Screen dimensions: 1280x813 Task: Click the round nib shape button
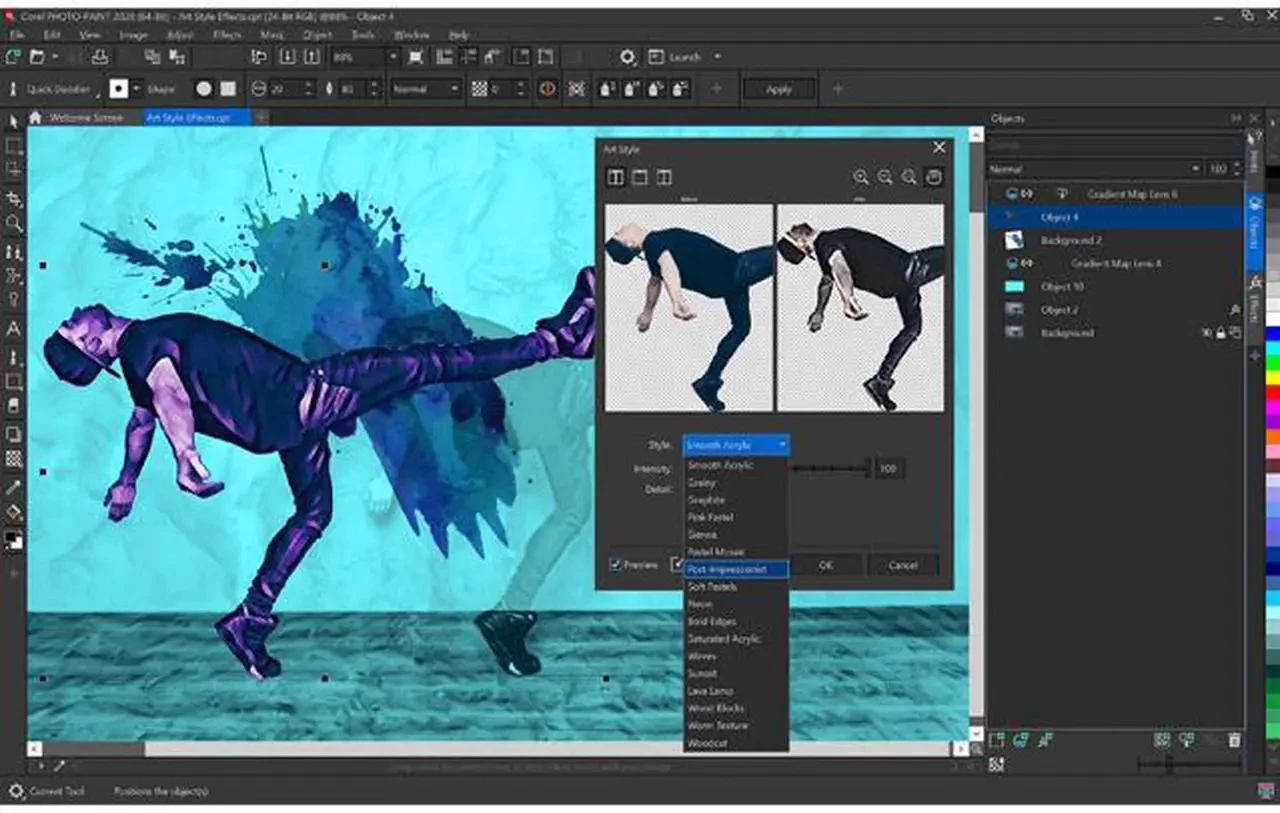[204, 89]
